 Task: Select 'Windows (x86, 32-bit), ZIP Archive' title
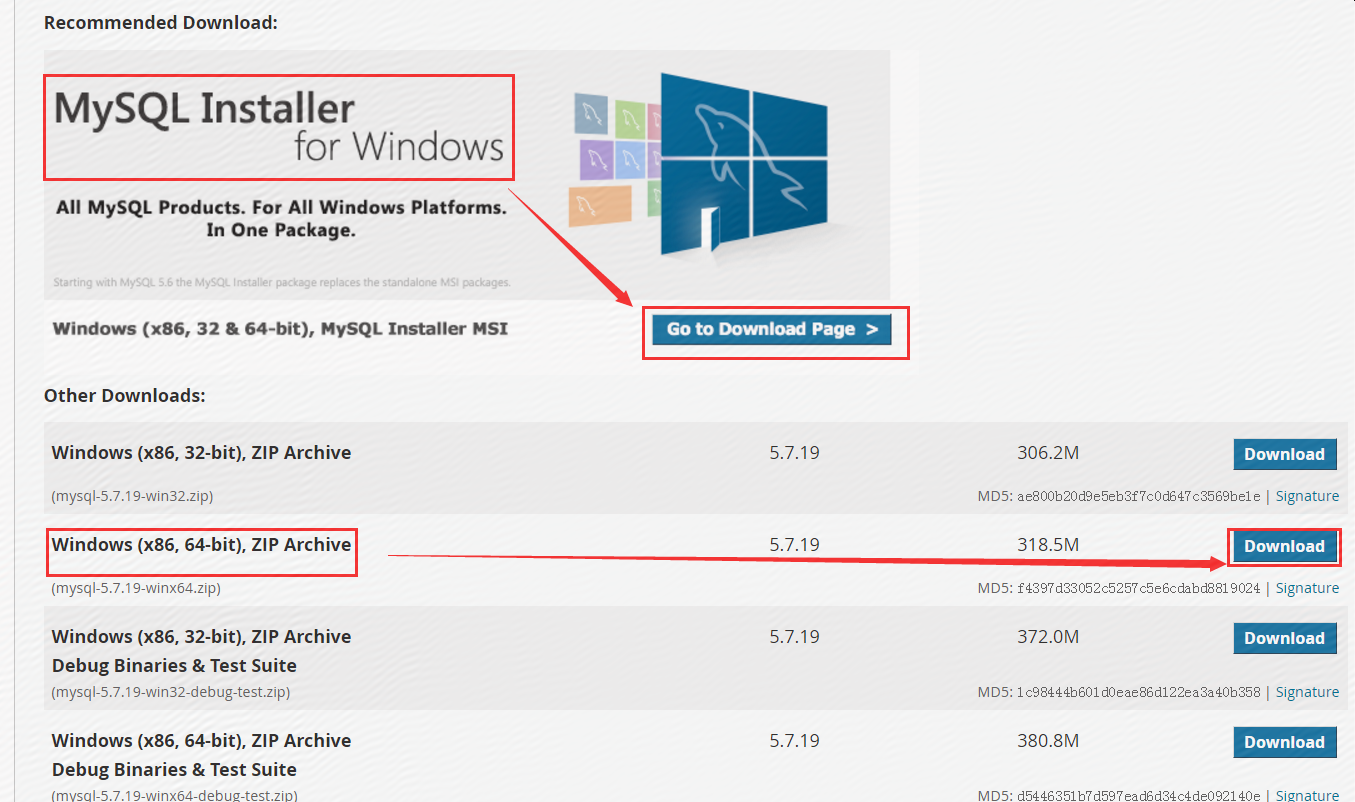[x=201, y=453]
